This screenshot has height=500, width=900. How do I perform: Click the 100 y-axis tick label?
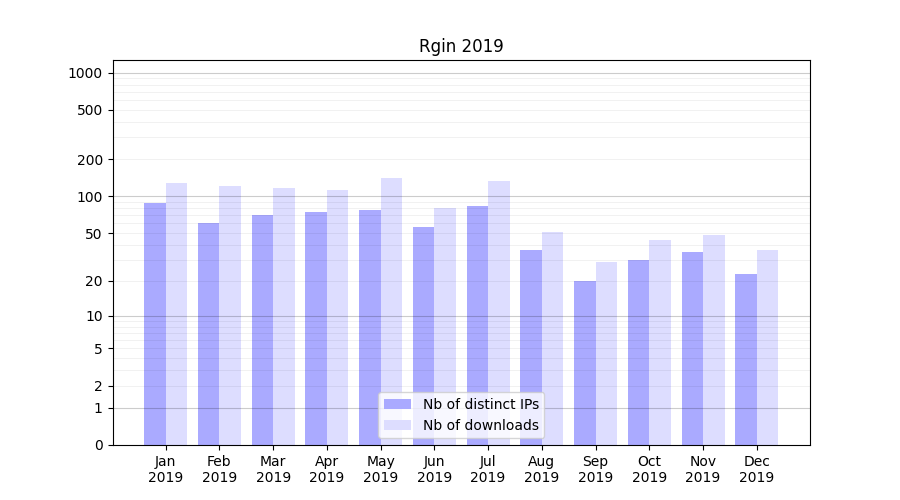point(89,197)
